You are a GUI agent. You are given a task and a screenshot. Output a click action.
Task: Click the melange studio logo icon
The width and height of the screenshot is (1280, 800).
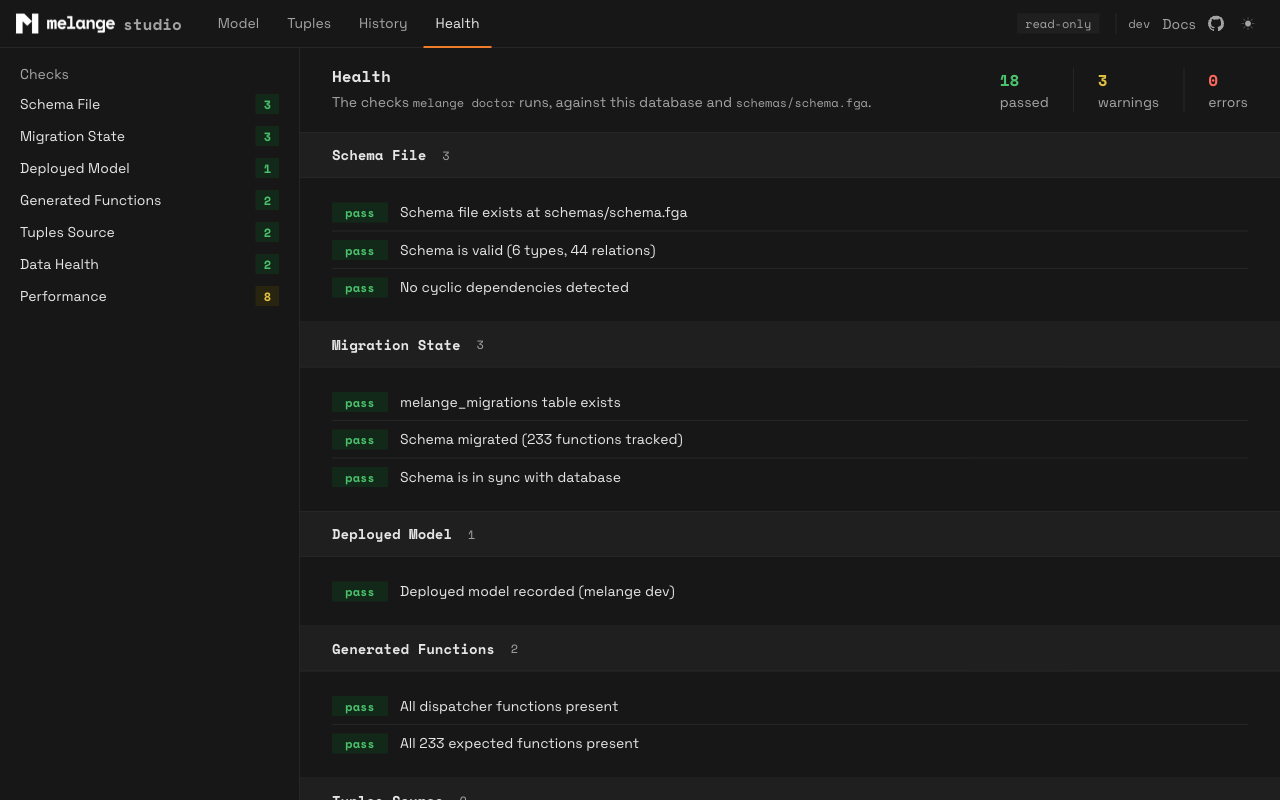click(27, 23)
